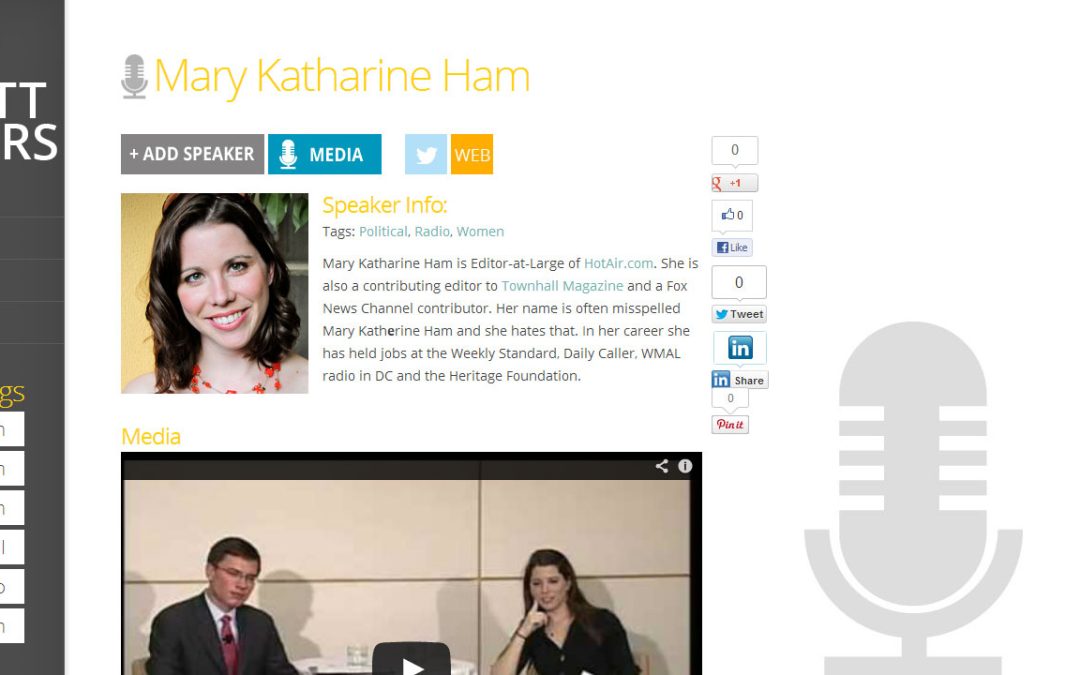Click the Google +1 button
The image size is (1080, 675).
tap(734, 183)
